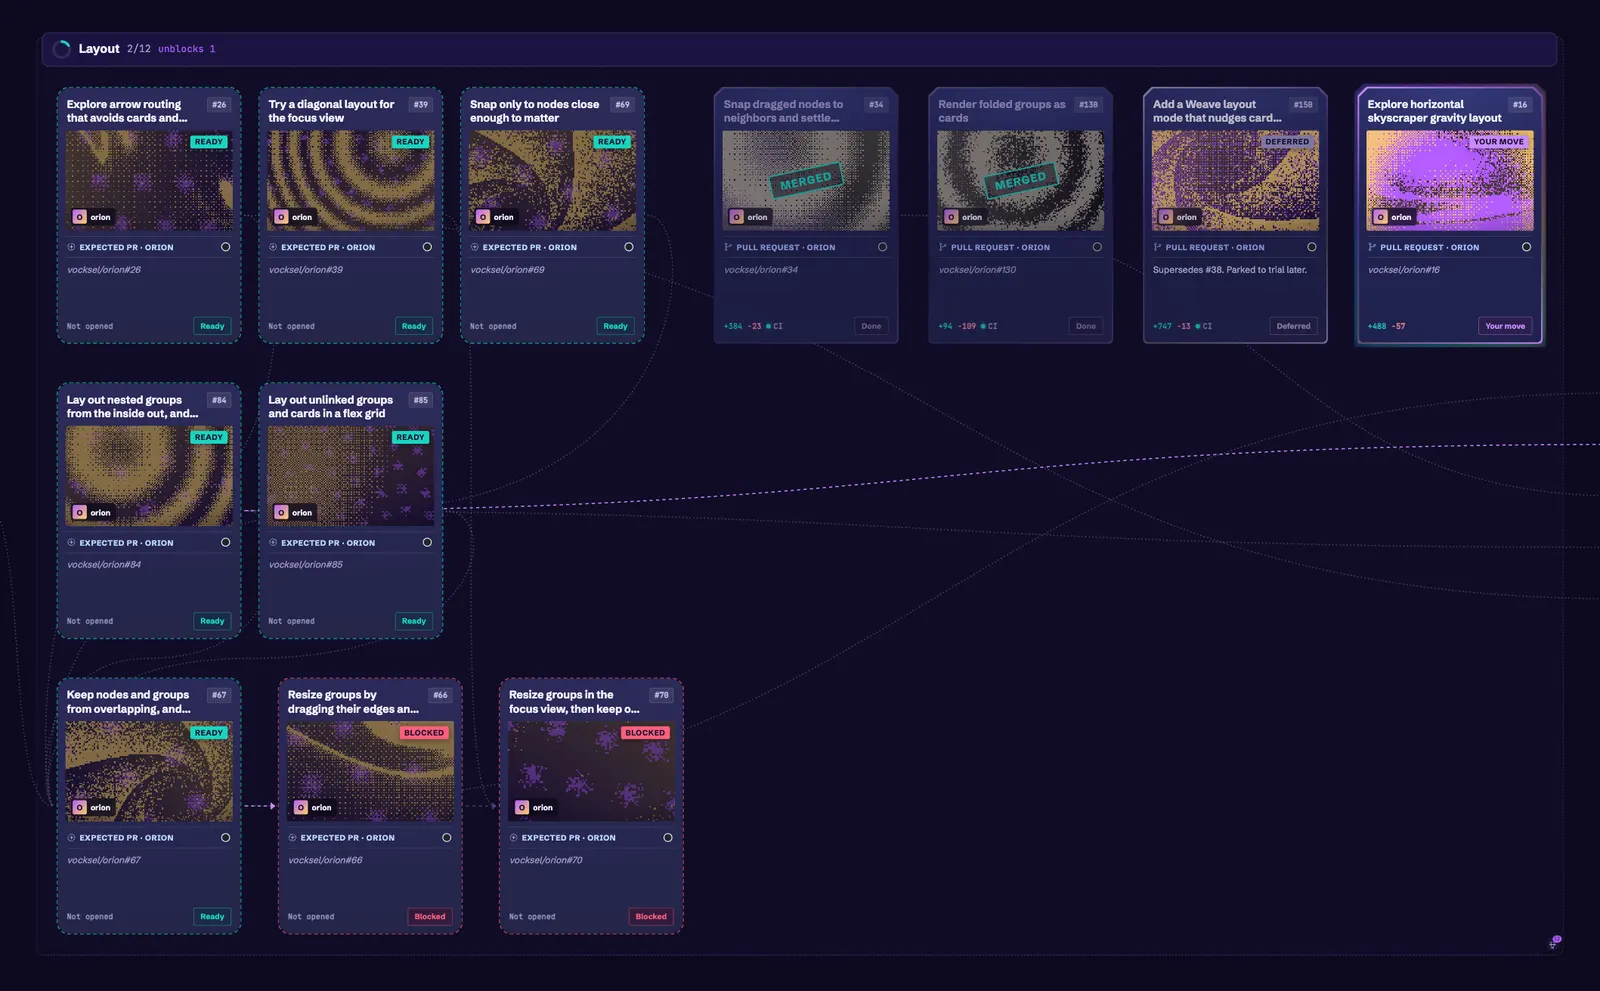Click orion avatar on Weave layout card #150
The width and height of the screenshot is (1600, 991).
[1166, 217]
